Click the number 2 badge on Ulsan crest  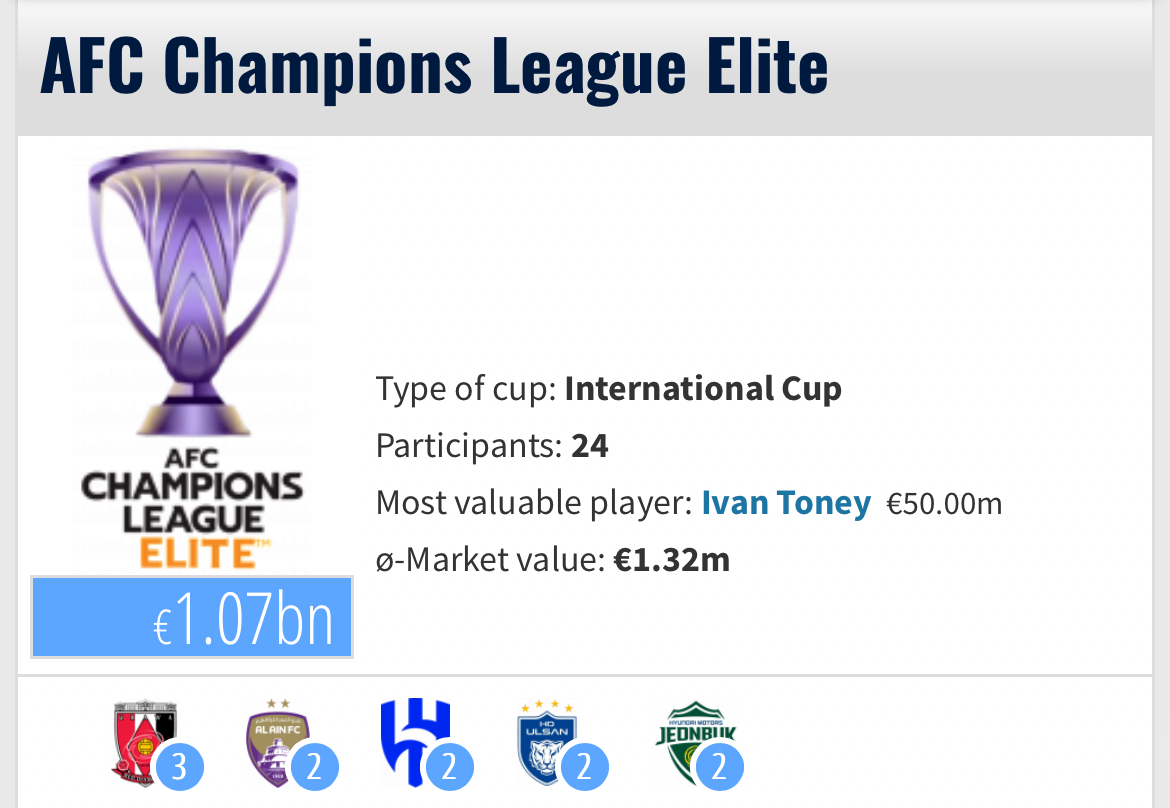pyautogui.click(x=584, y=768)
